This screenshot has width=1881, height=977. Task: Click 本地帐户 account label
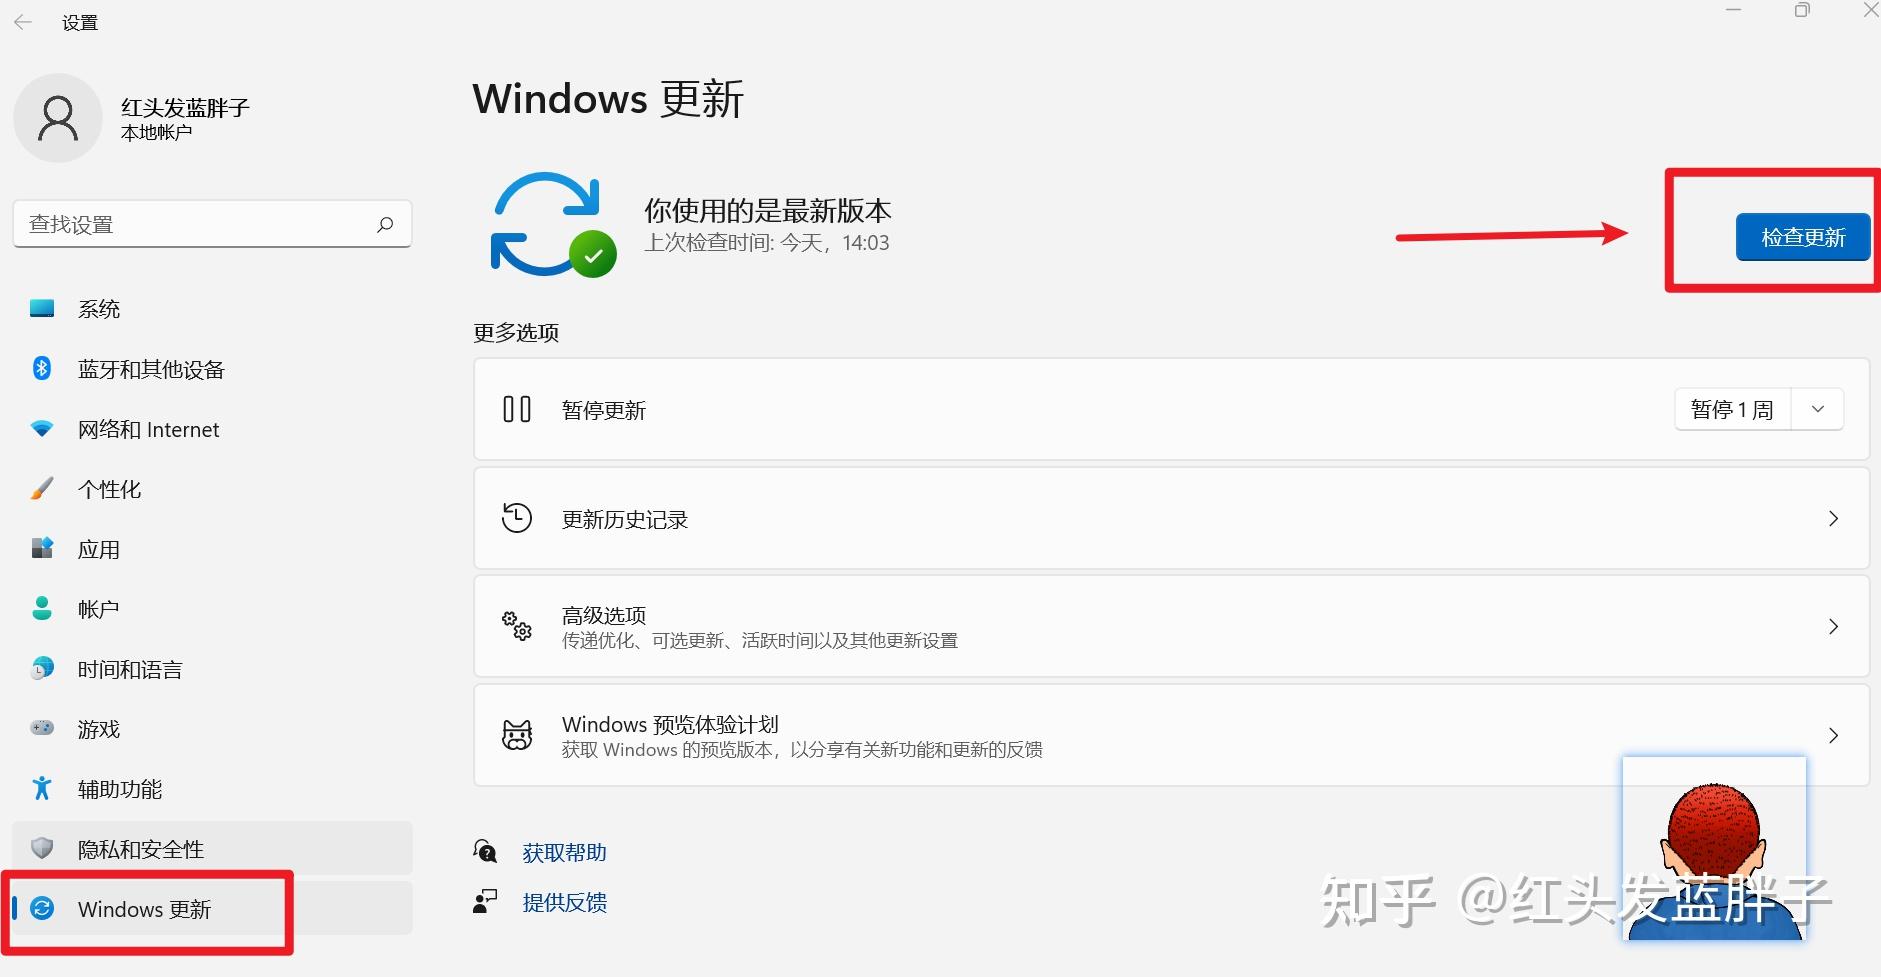click(156, 133)
